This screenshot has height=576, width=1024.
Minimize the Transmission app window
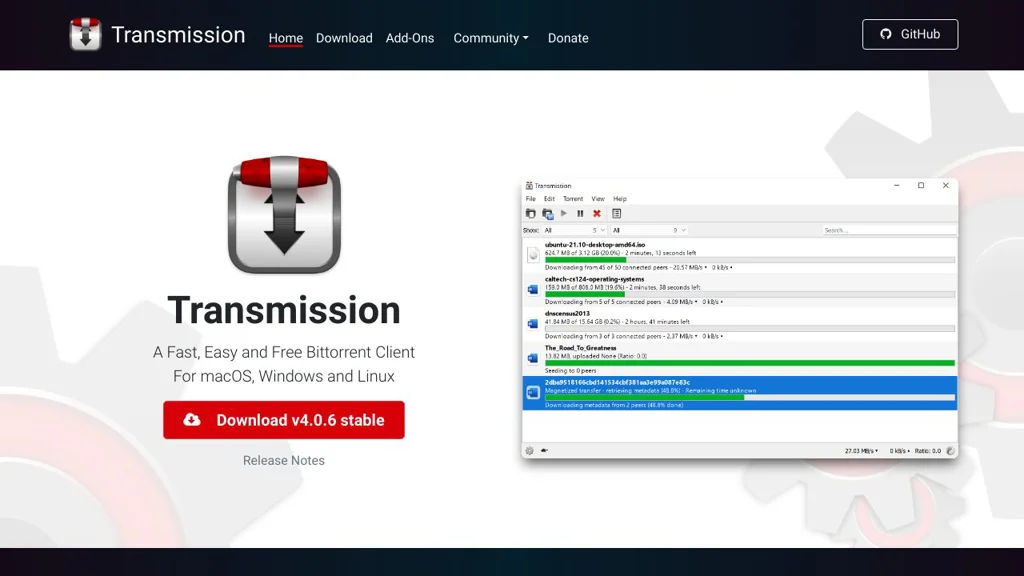click(897, 185)
